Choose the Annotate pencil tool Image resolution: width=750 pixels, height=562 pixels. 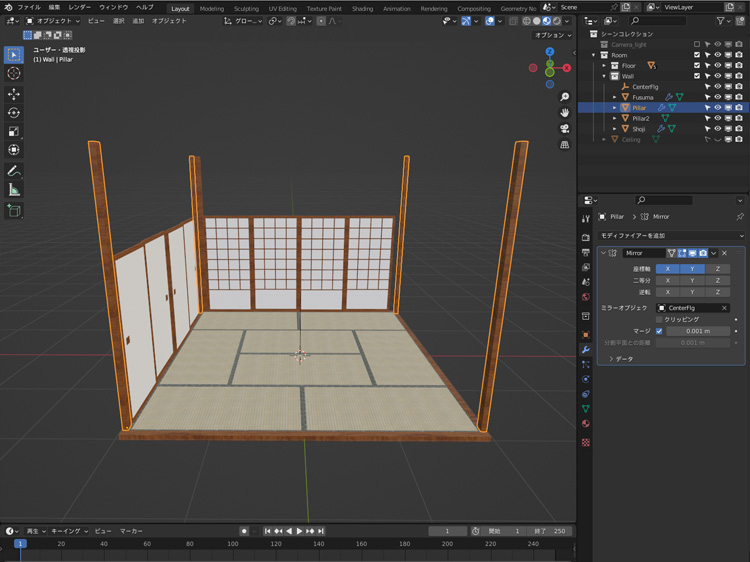pyautogui.click(x=14, y=171)
